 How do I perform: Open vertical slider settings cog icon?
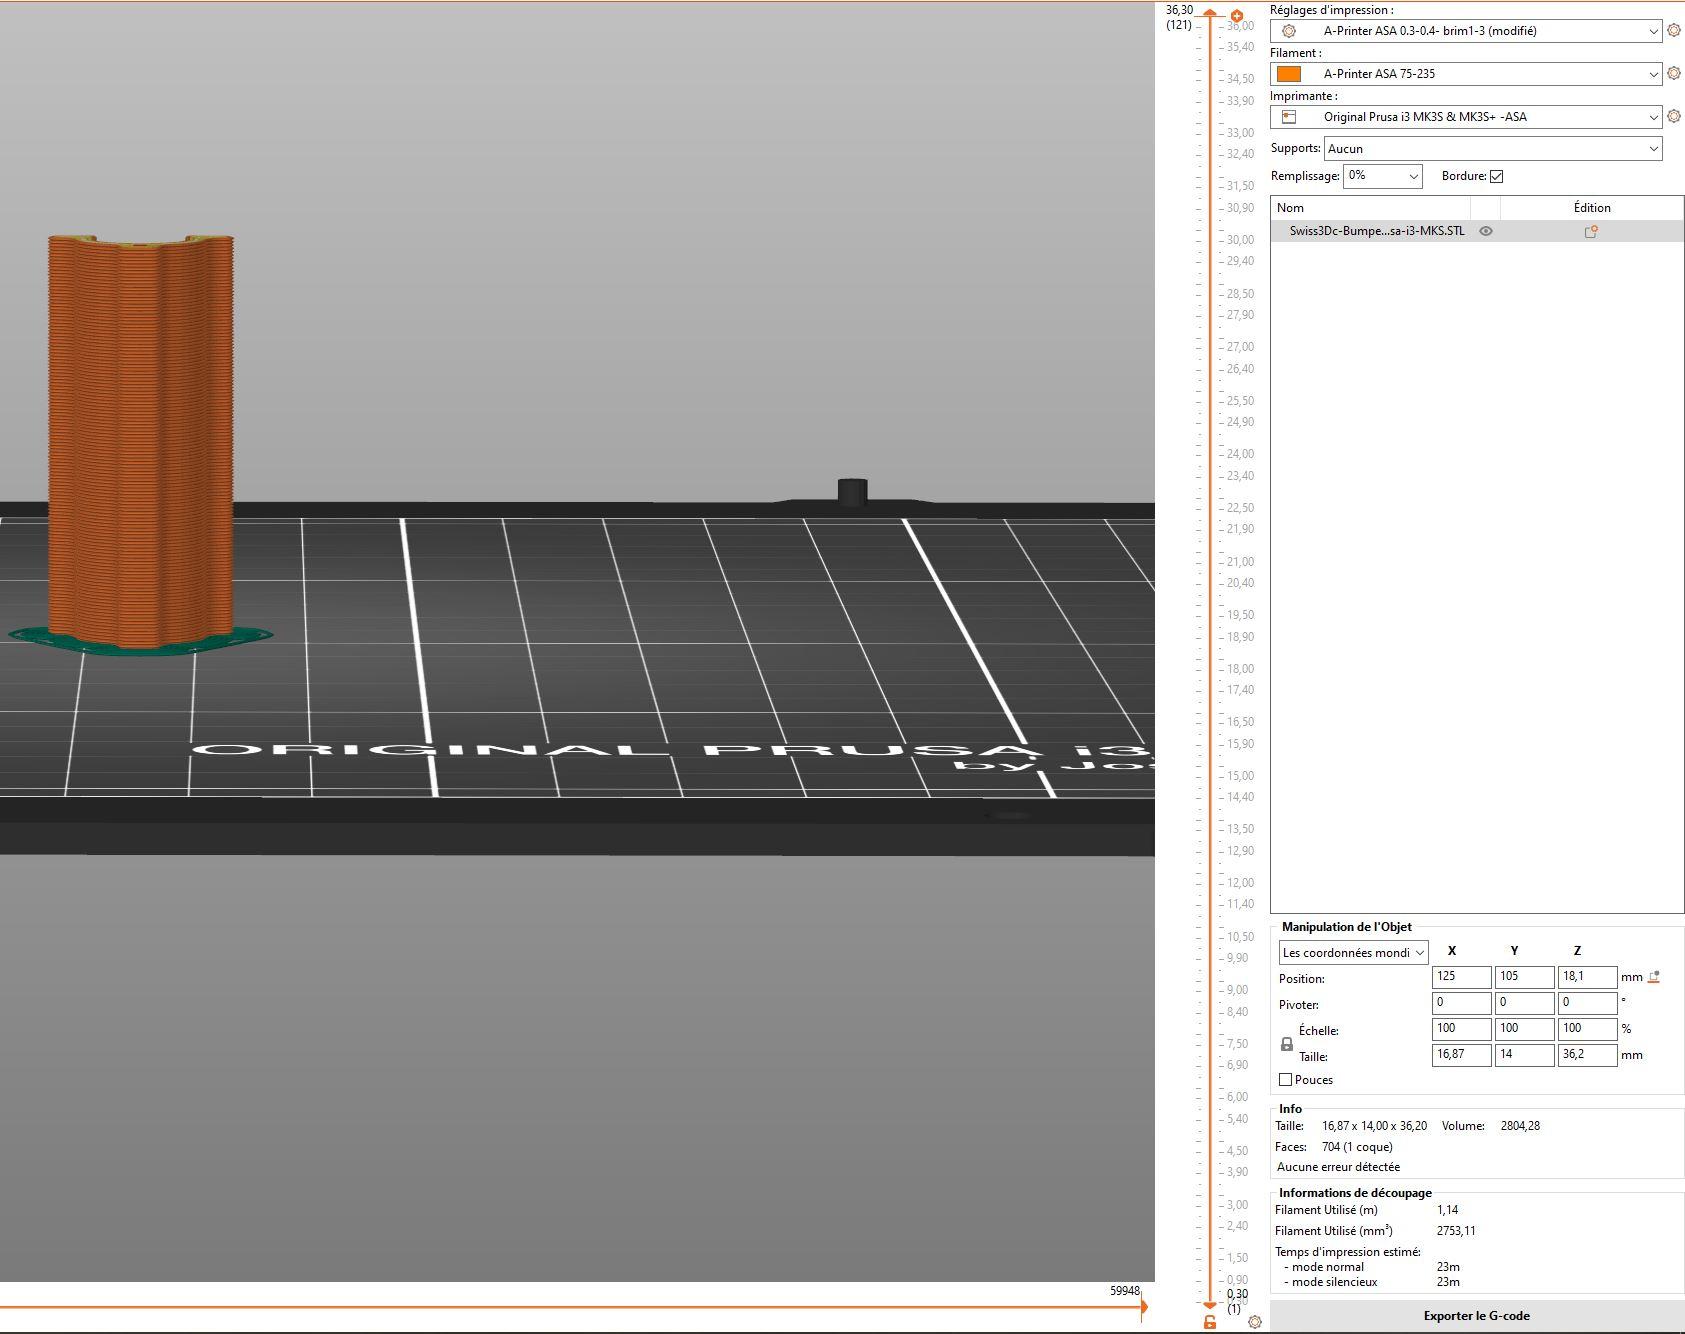point(1255,1322)
